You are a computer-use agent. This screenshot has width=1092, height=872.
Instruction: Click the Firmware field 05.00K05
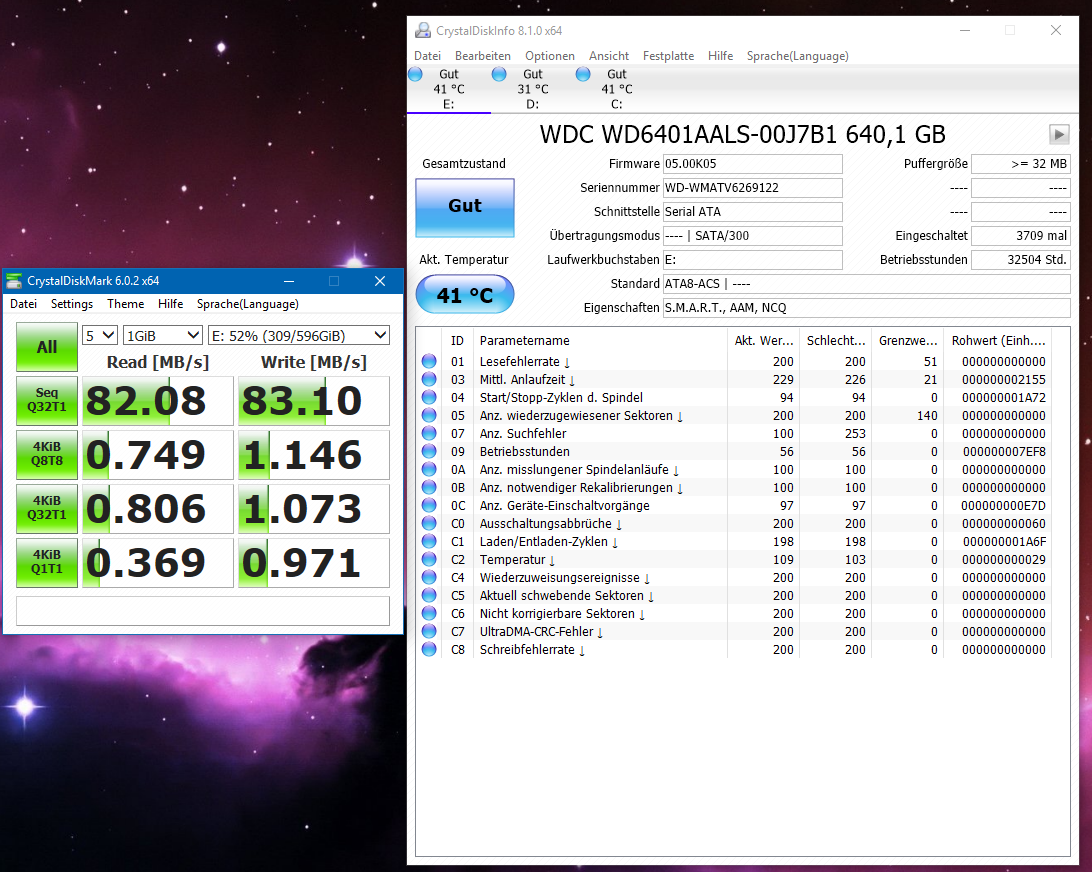click(x=752, y=164)
